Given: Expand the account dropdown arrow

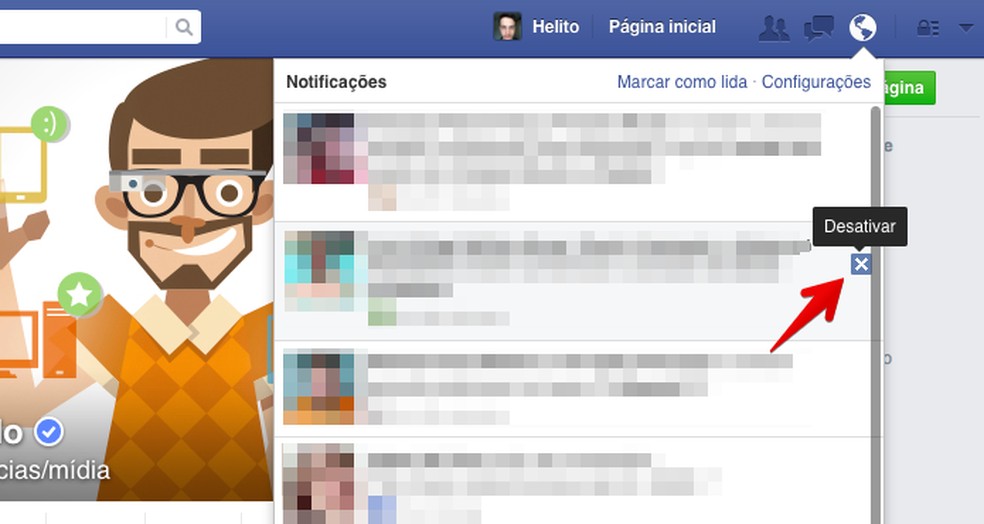Looking at the screenshot, I should click(966, 28).
